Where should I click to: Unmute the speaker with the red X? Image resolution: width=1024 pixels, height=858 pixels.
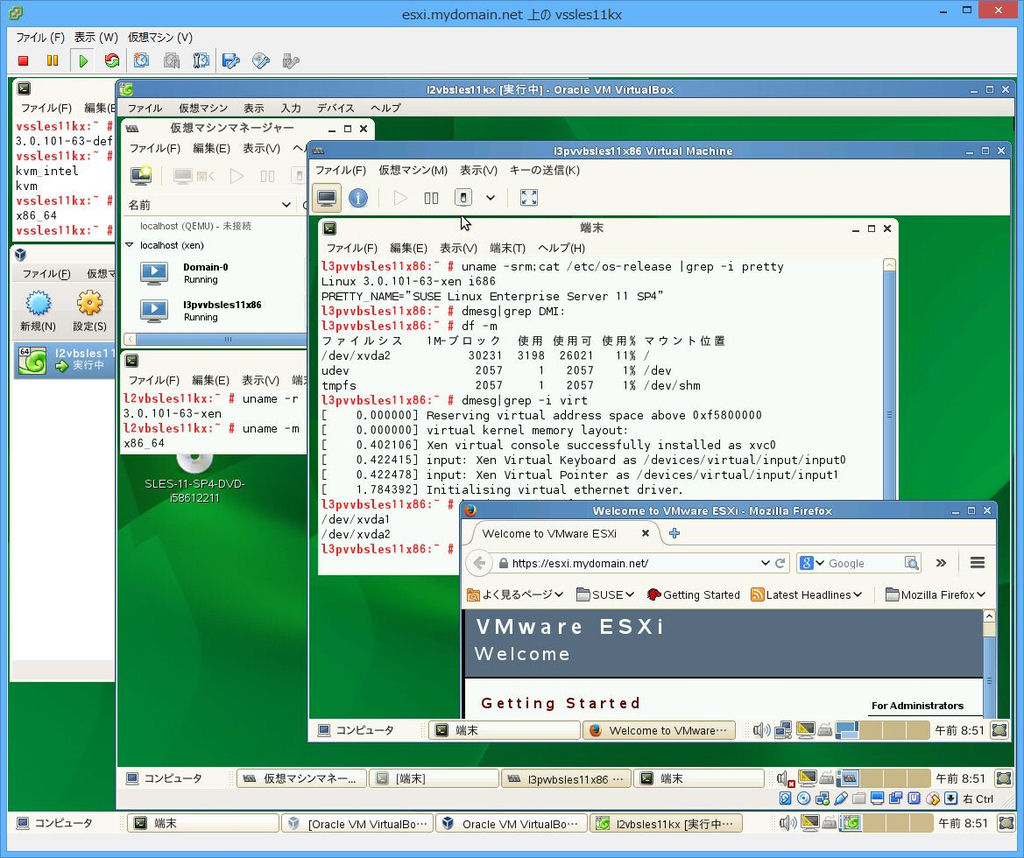click(786, 778)
